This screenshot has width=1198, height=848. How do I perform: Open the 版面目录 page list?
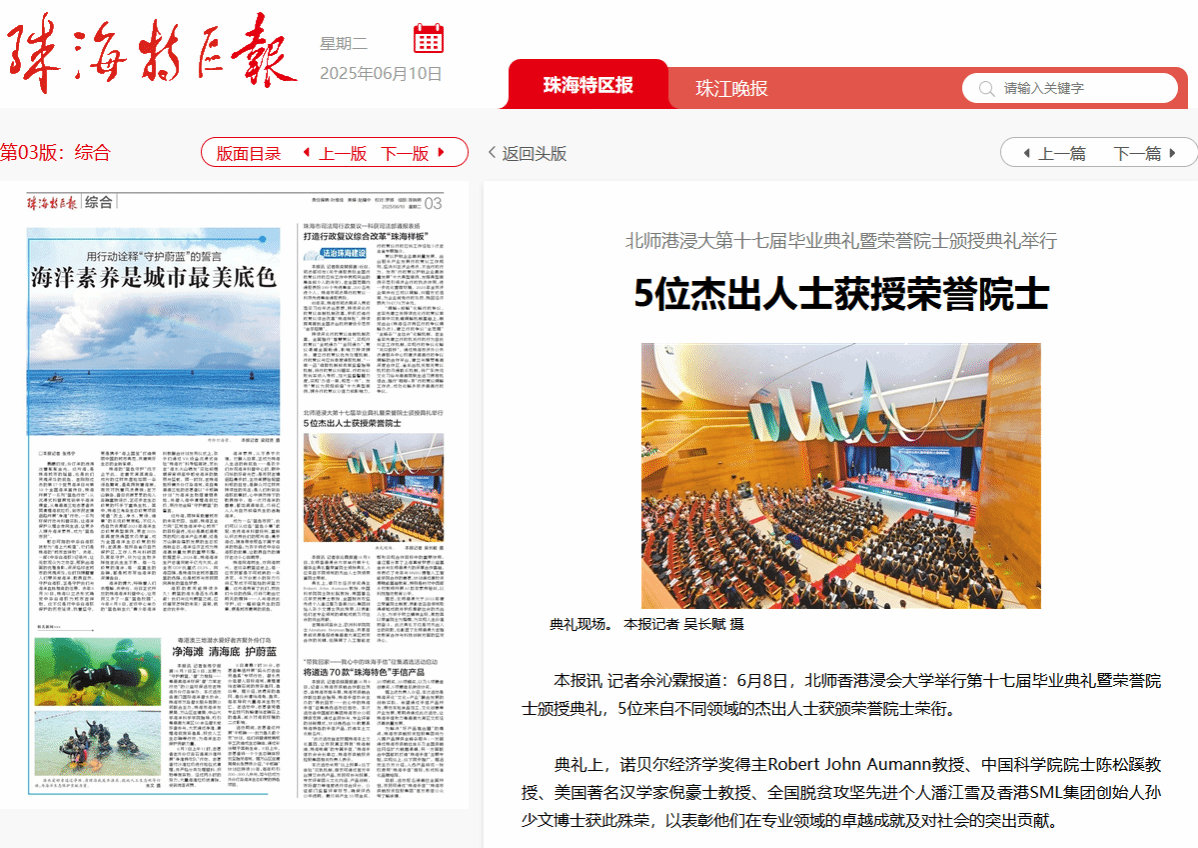tap(248, 153)
